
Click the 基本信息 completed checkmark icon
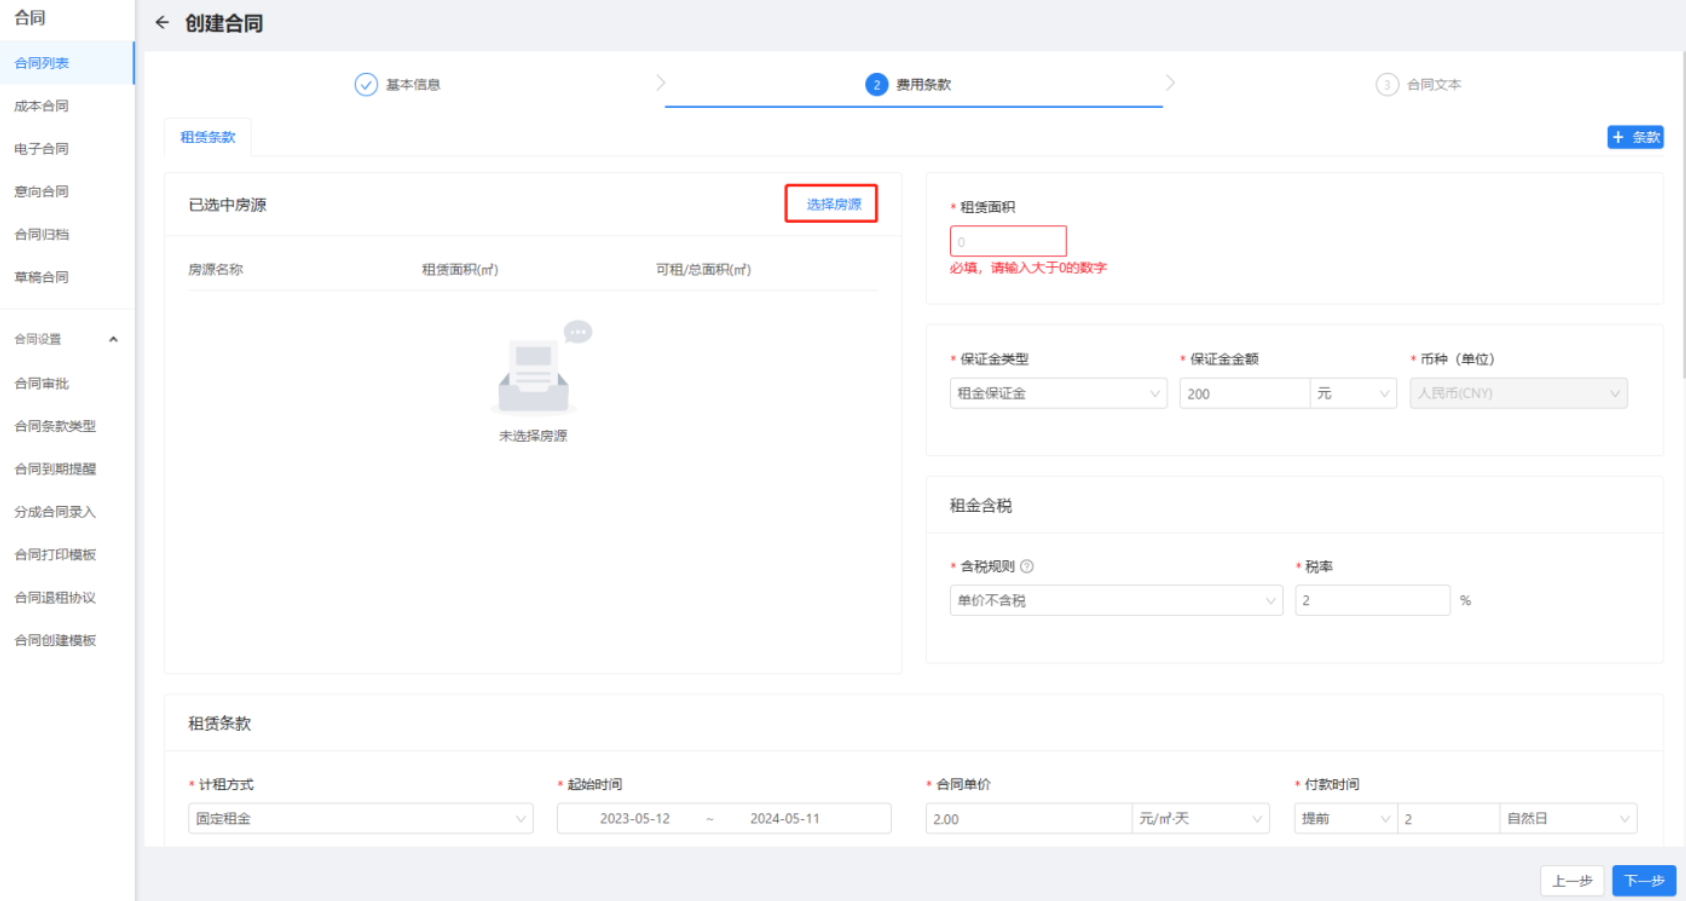(366, 85)
